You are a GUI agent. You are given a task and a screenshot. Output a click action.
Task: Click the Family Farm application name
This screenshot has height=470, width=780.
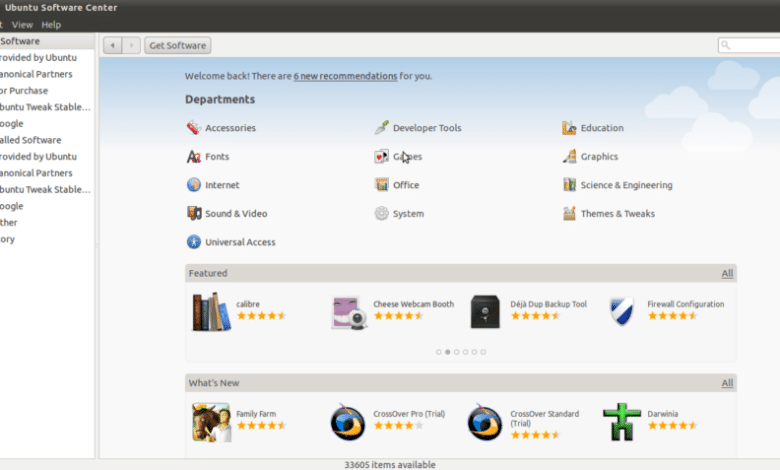click(256, 414)
